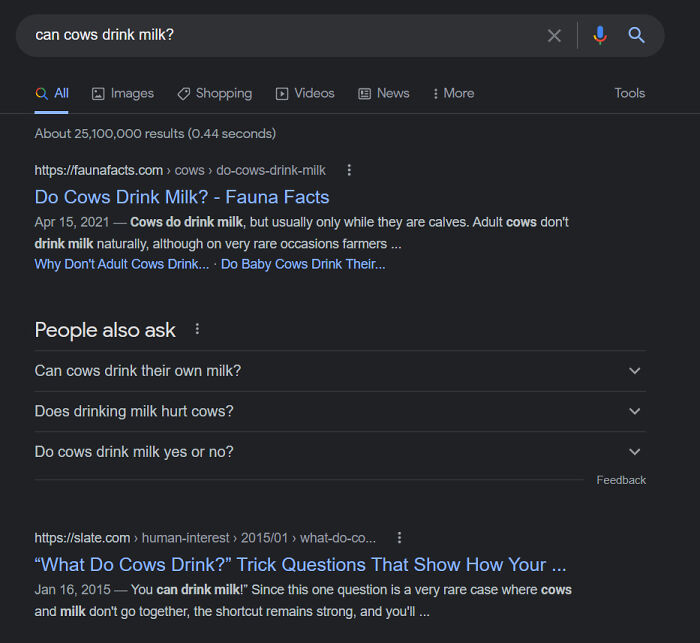Clear the search box with the X icon
The width and height of the screenshot is (700, 643).
point(554,36)
